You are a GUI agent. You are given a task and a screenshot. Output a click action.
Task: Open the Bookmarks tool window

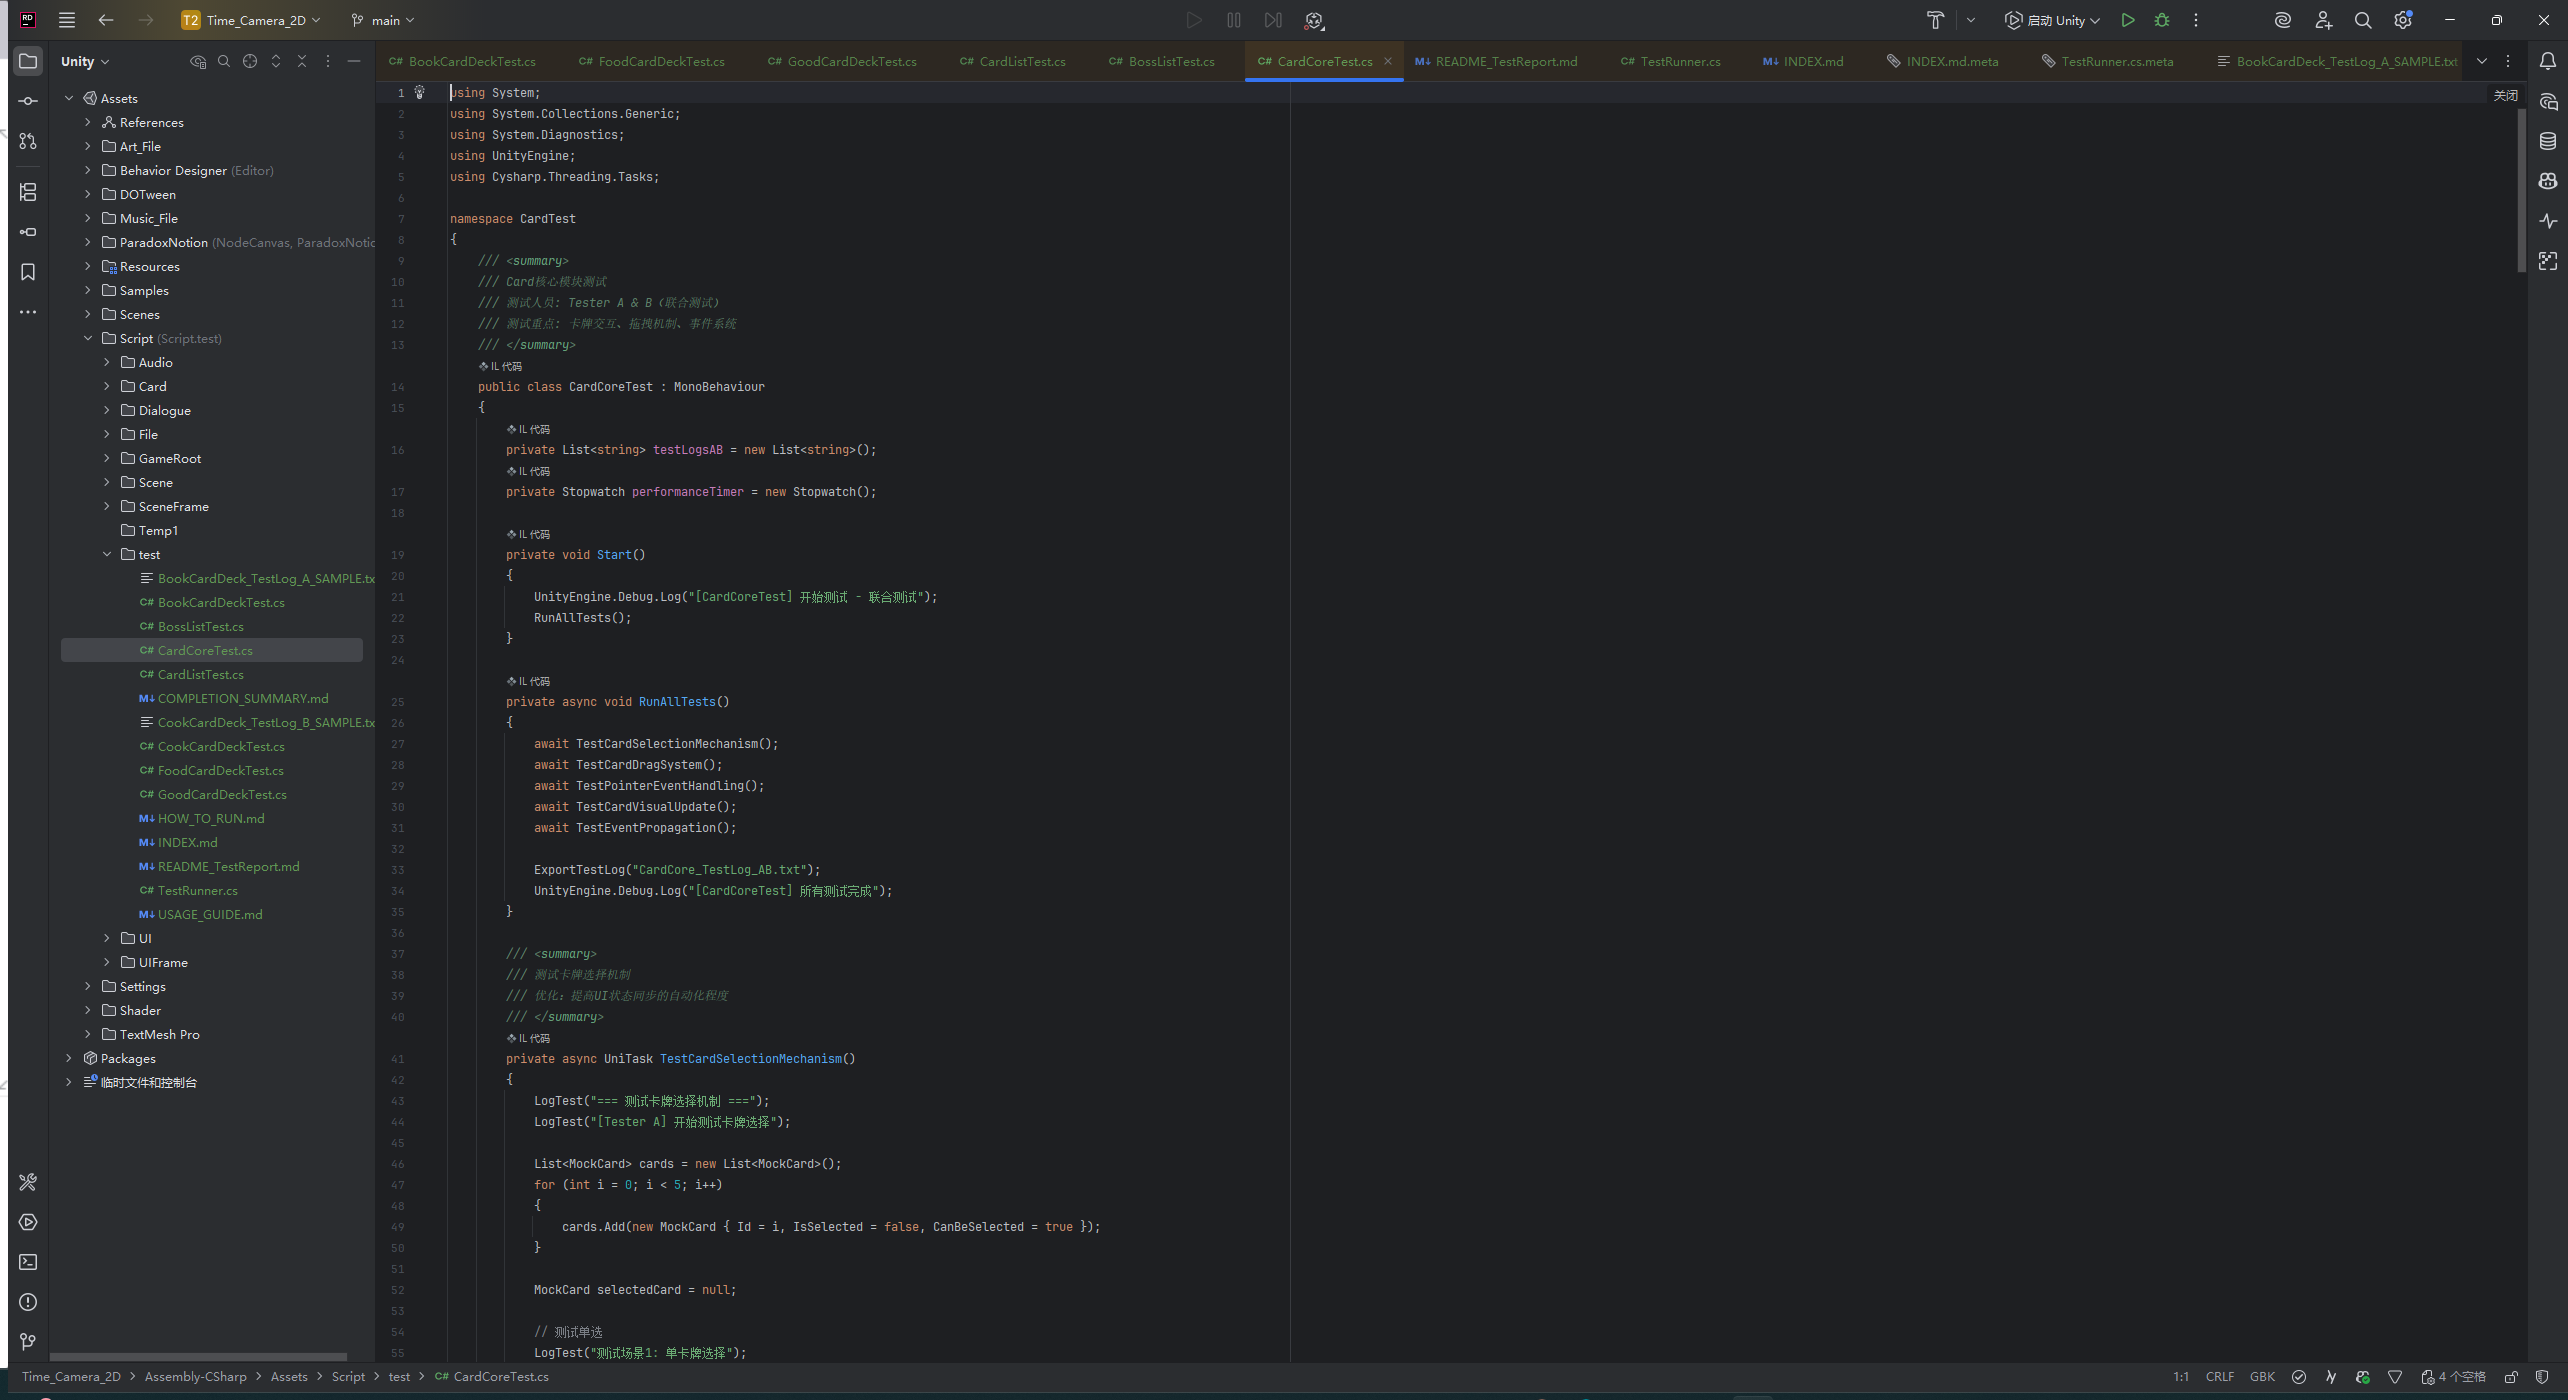(x=28, y=272)
